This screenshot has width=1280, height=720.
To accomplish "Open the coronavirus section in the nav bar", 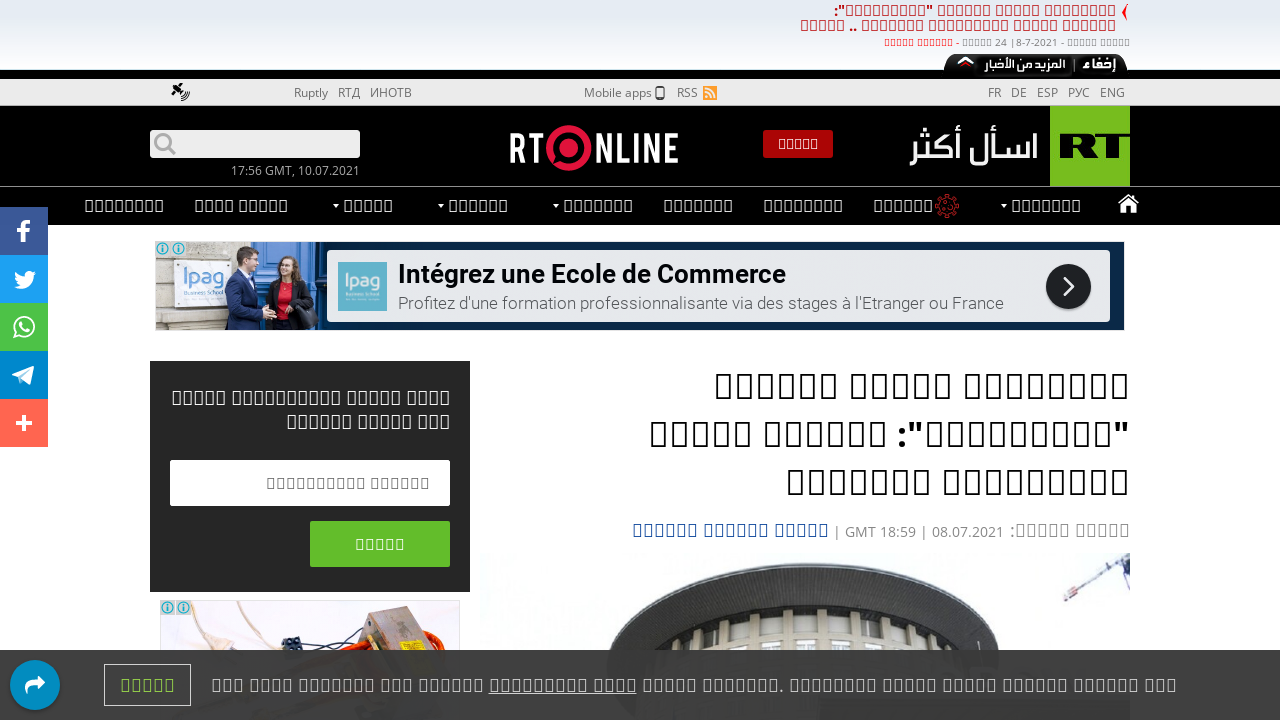I will click(x=916, y=206).
